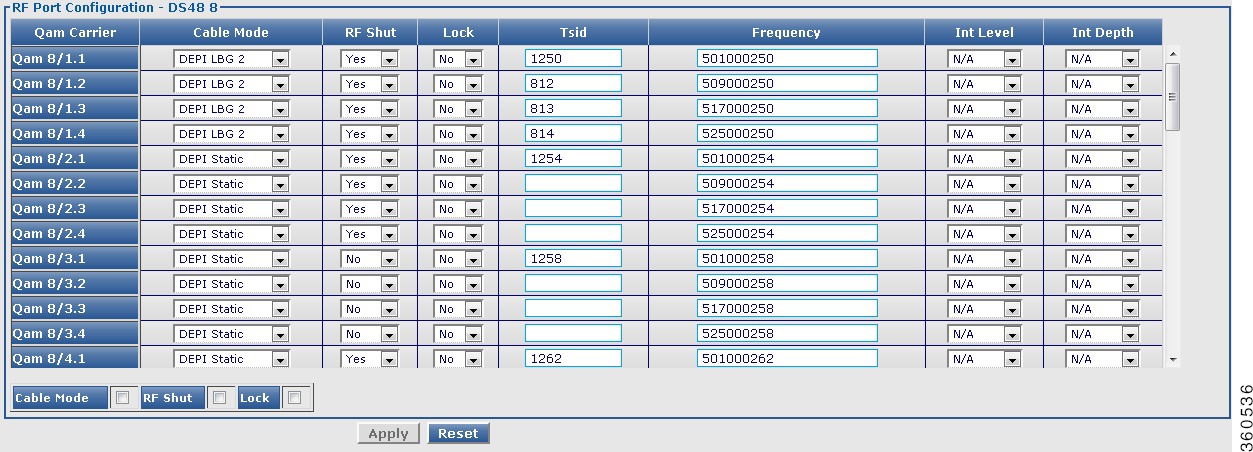The width and height of the screenshot is (1253, 452).
Task: Open Int Depth dropdown for Qam 8/1.4
Action: click(1102, 134)
